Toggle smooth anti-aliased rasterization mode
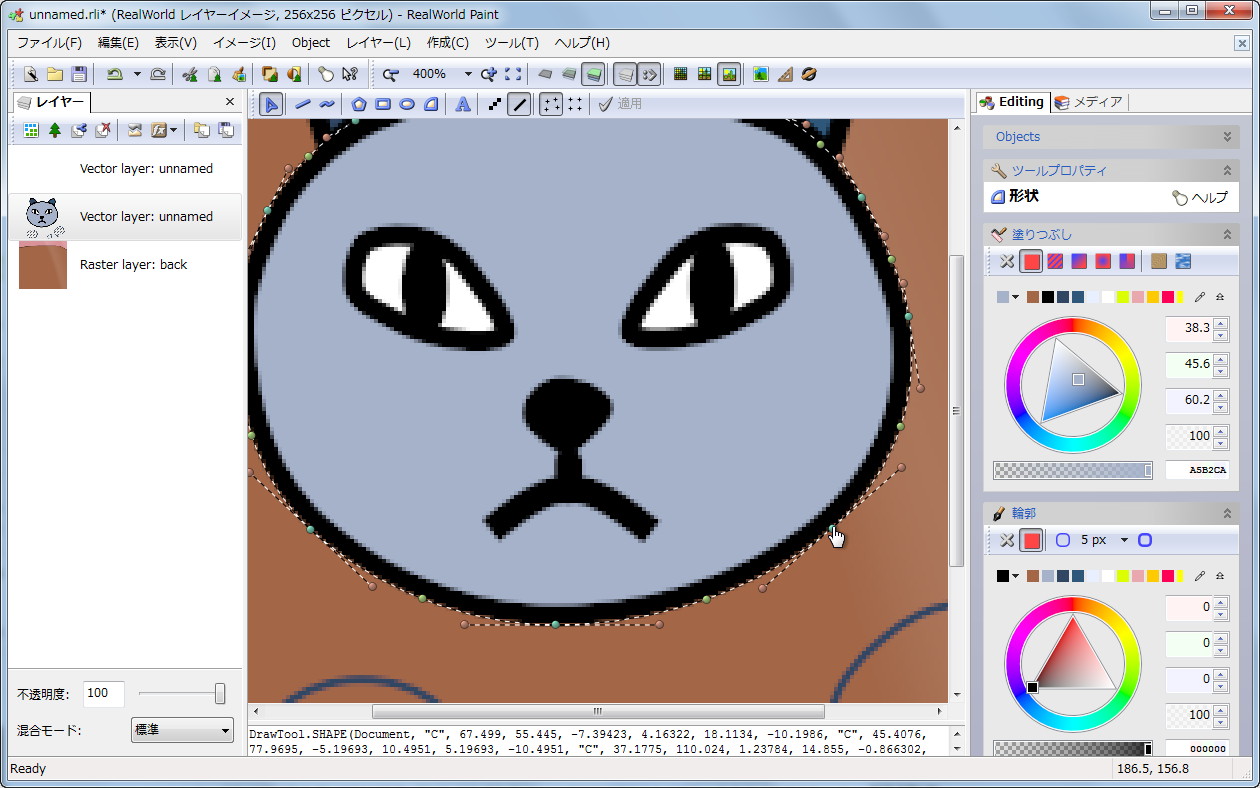This screenshot has width=1260, height=788. pos(519,104)
